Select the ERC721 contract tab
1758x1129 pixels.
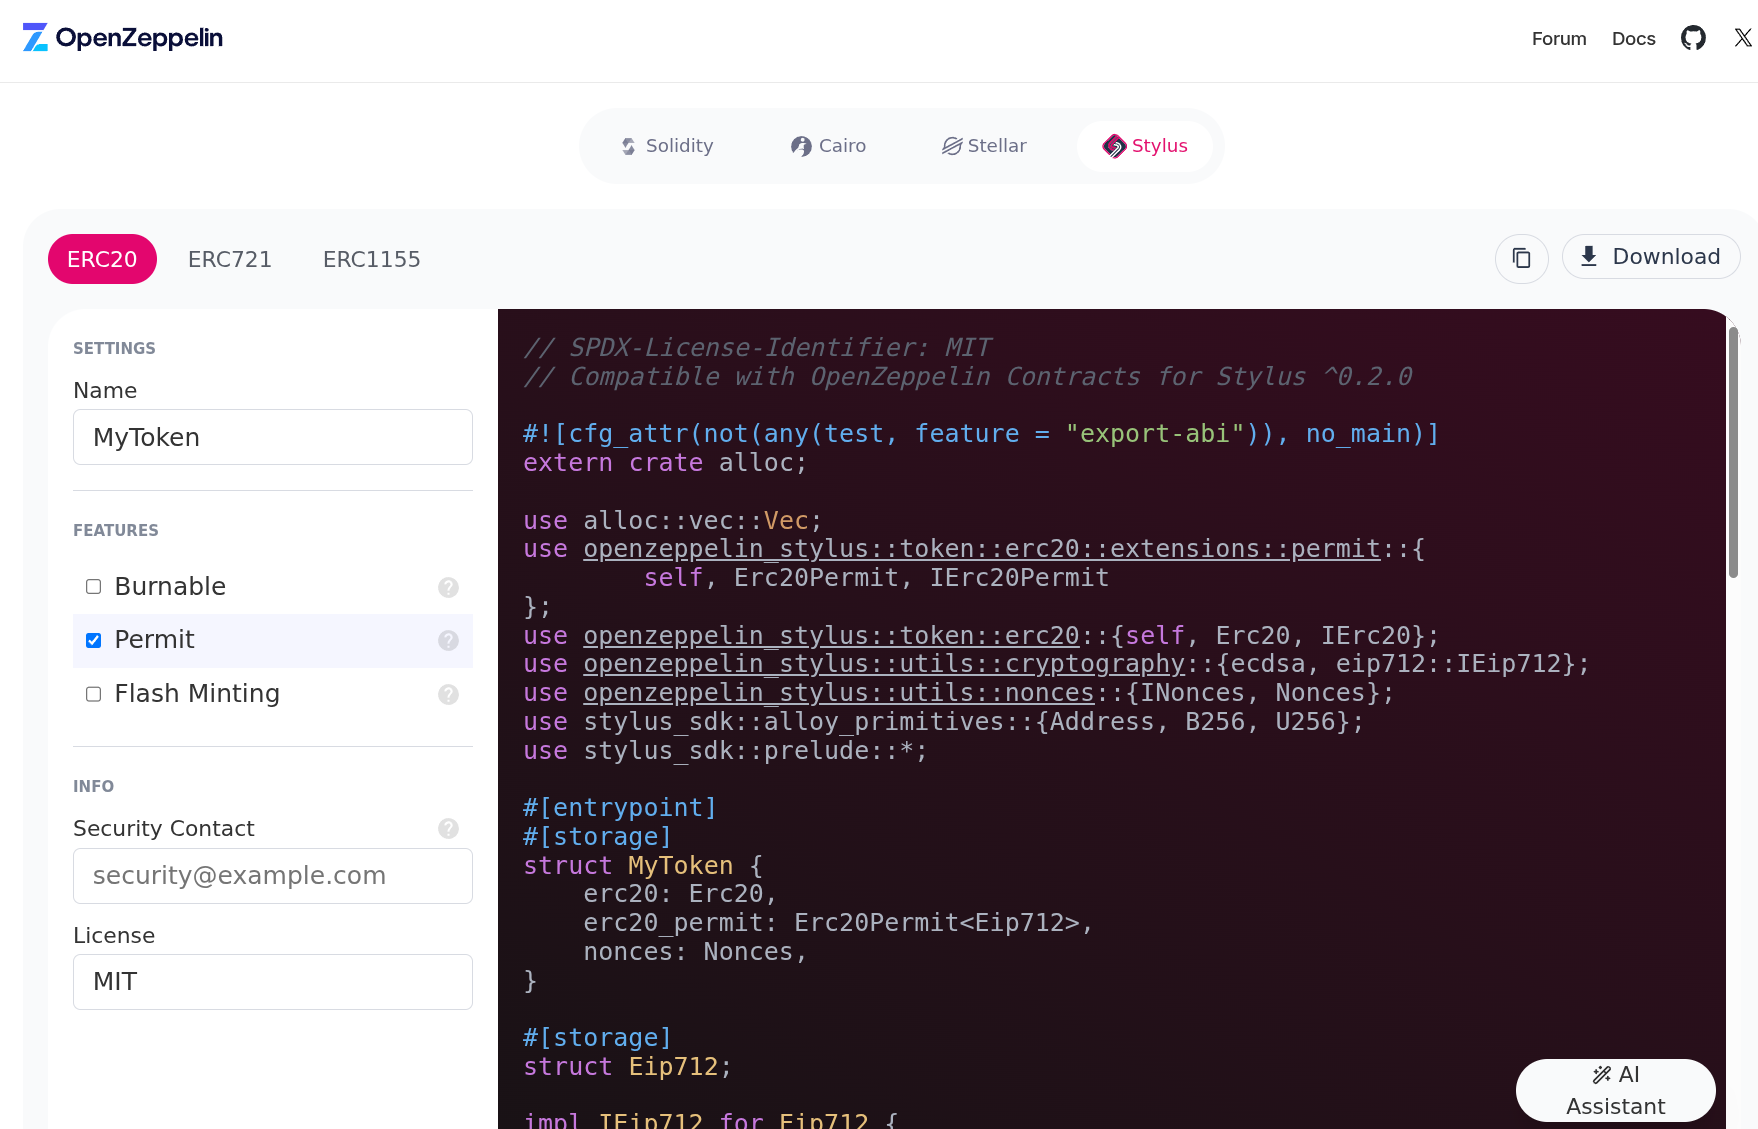(x=230, y=259)
